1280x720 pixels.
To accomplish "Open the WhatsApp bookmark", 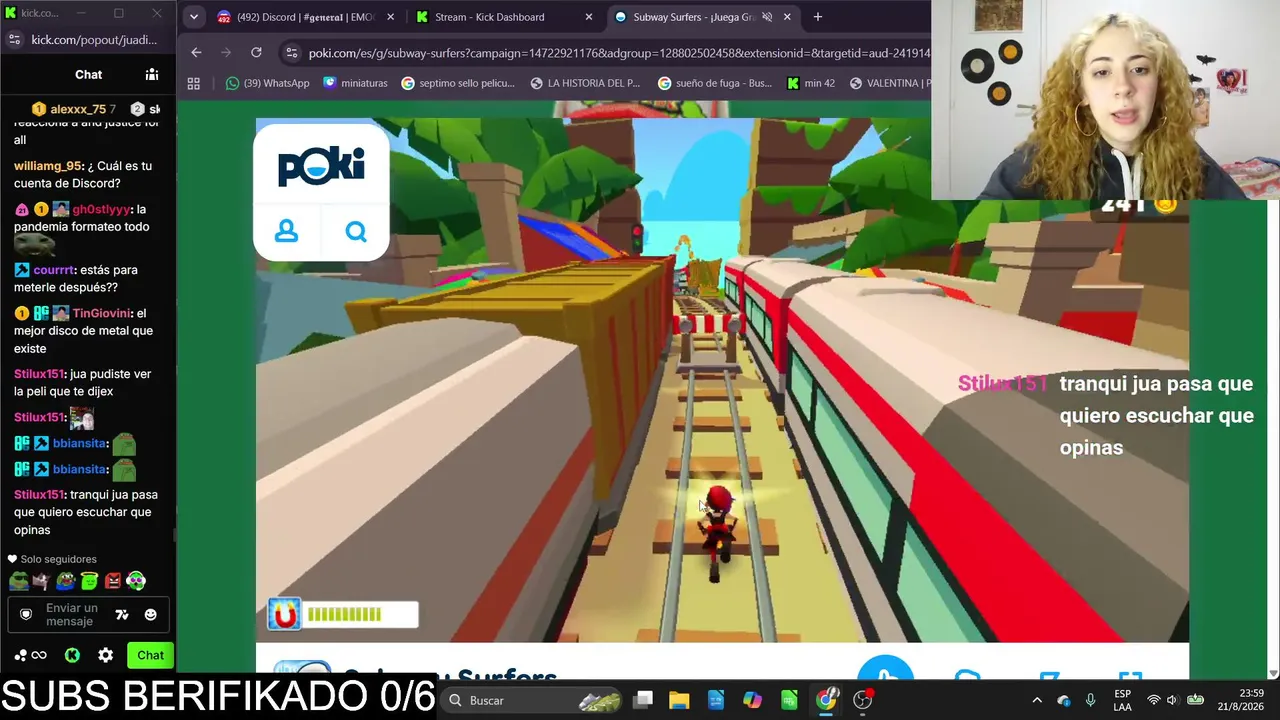I will click(x=267, y=83).
